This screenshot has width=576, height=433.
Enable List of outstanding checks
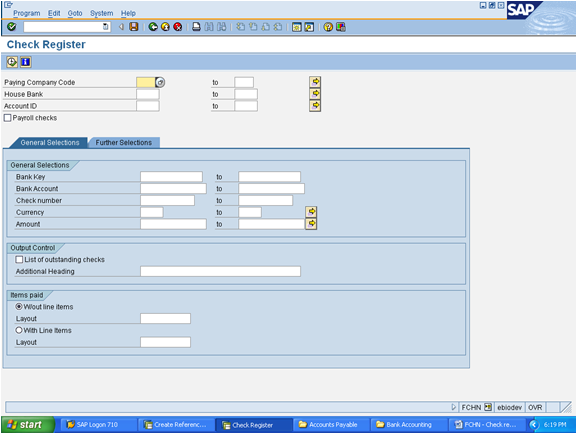(x=19, y=260)
